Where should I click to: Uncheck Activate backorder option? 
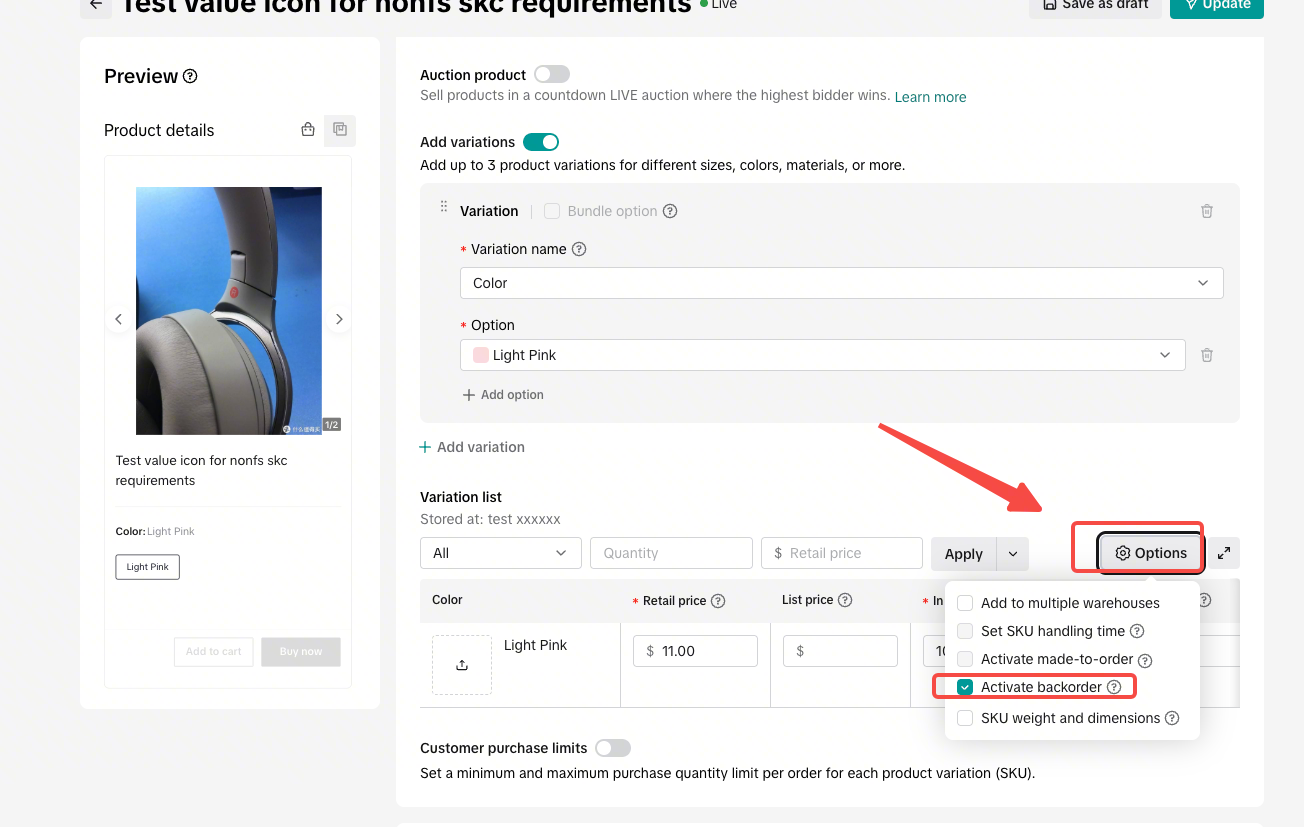coord(965,687)
